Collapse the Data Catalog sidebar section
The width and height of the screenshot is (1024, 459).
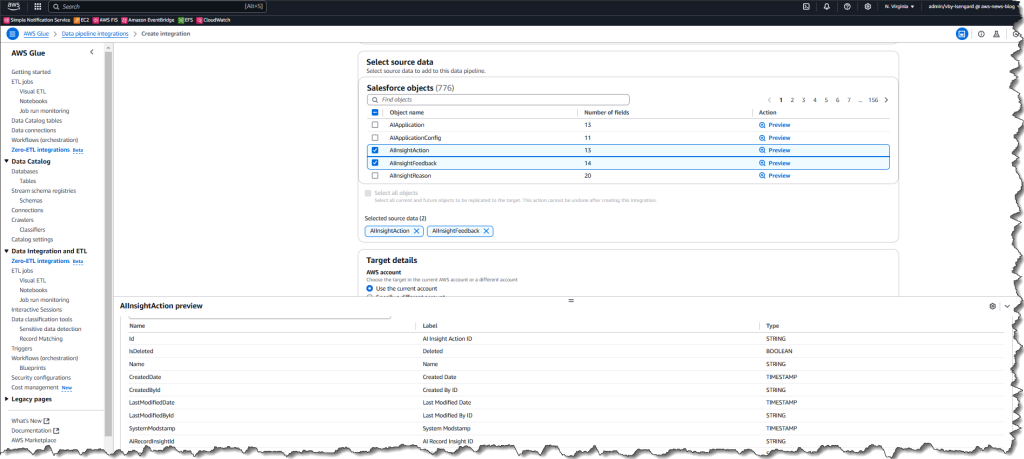[x=6, y=161]
